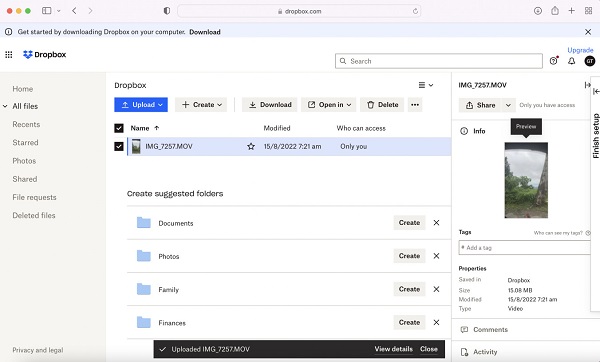600x362 pixels.
Task: Change the list view layout dropdown
Action: click(x=426, y=85)
